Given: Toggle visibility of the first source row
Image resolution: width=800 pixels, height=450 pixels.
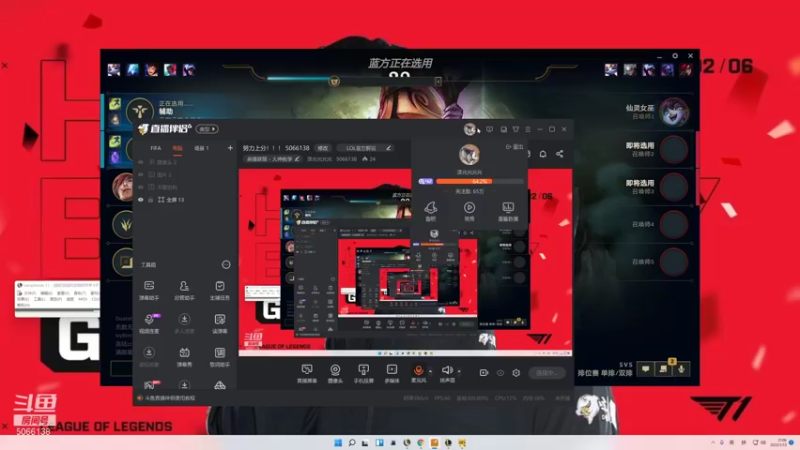Looking at the screenshot, I should (141, 162).
